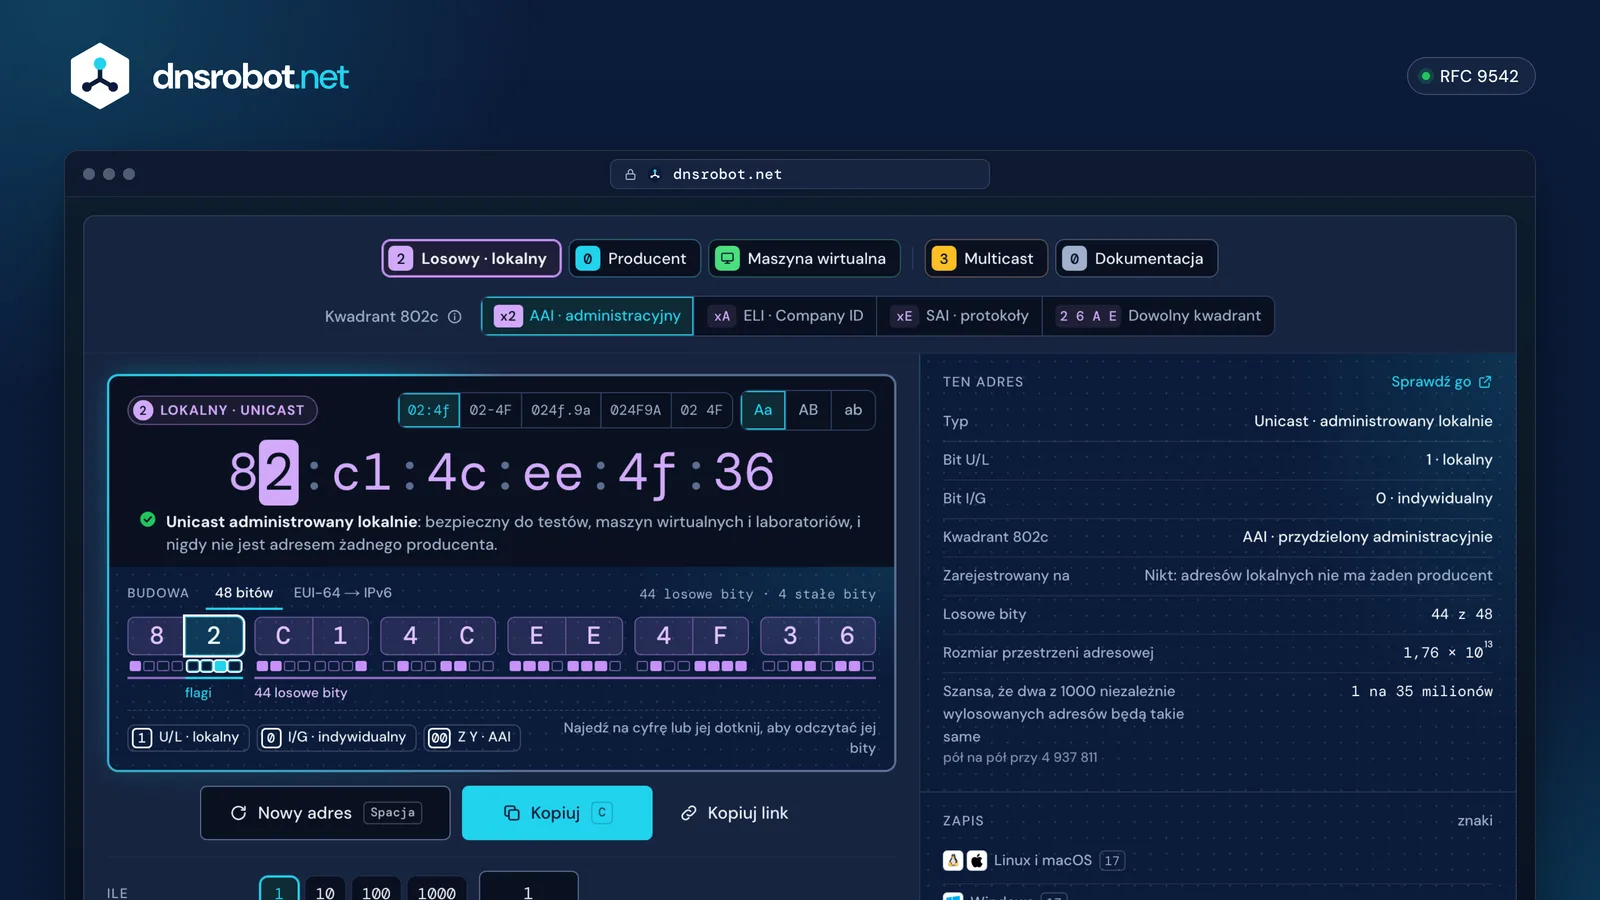Click the Linux penguin icon
The height and width of the screenshot is (900, 1600).
point(953,860)
